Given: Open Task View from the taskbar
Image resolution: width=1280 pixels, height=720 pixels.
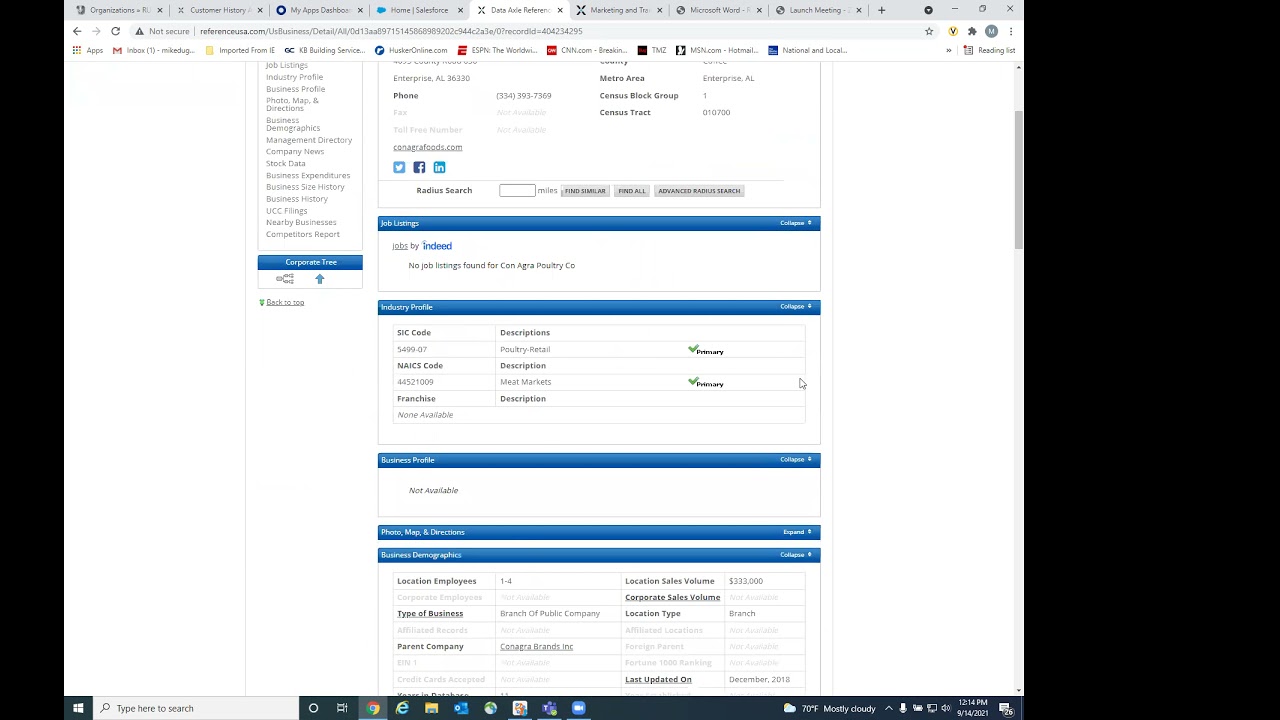Looking at the screenshot, I should [x=342, y=708].
